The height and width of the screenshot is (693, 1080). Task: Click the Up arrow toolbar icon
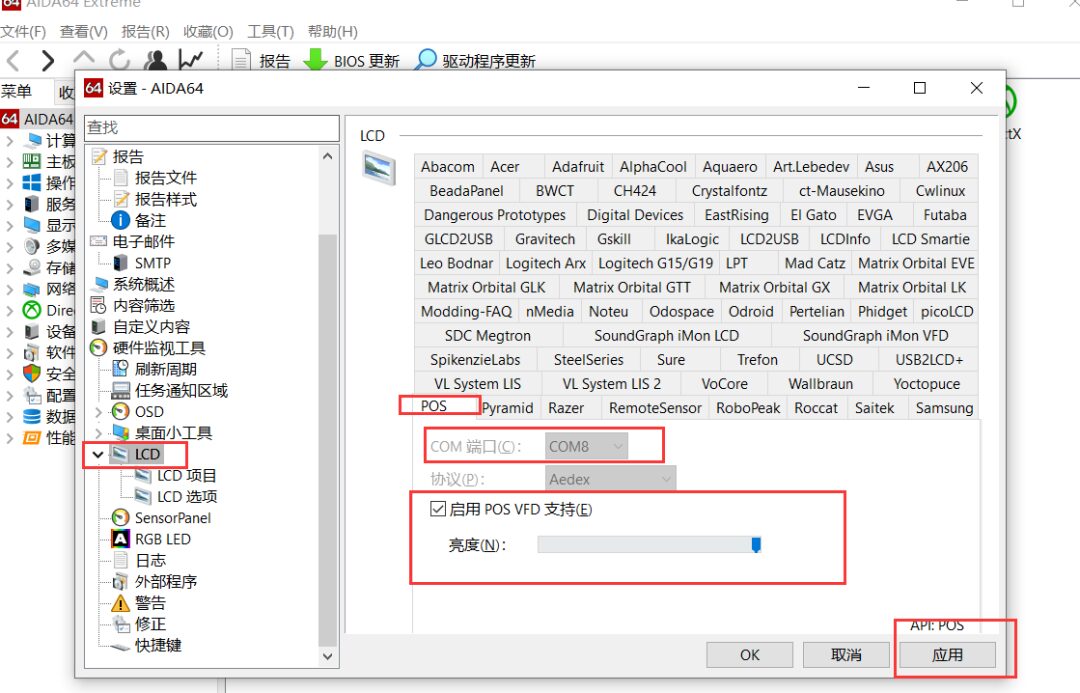(x=83, y=59)
